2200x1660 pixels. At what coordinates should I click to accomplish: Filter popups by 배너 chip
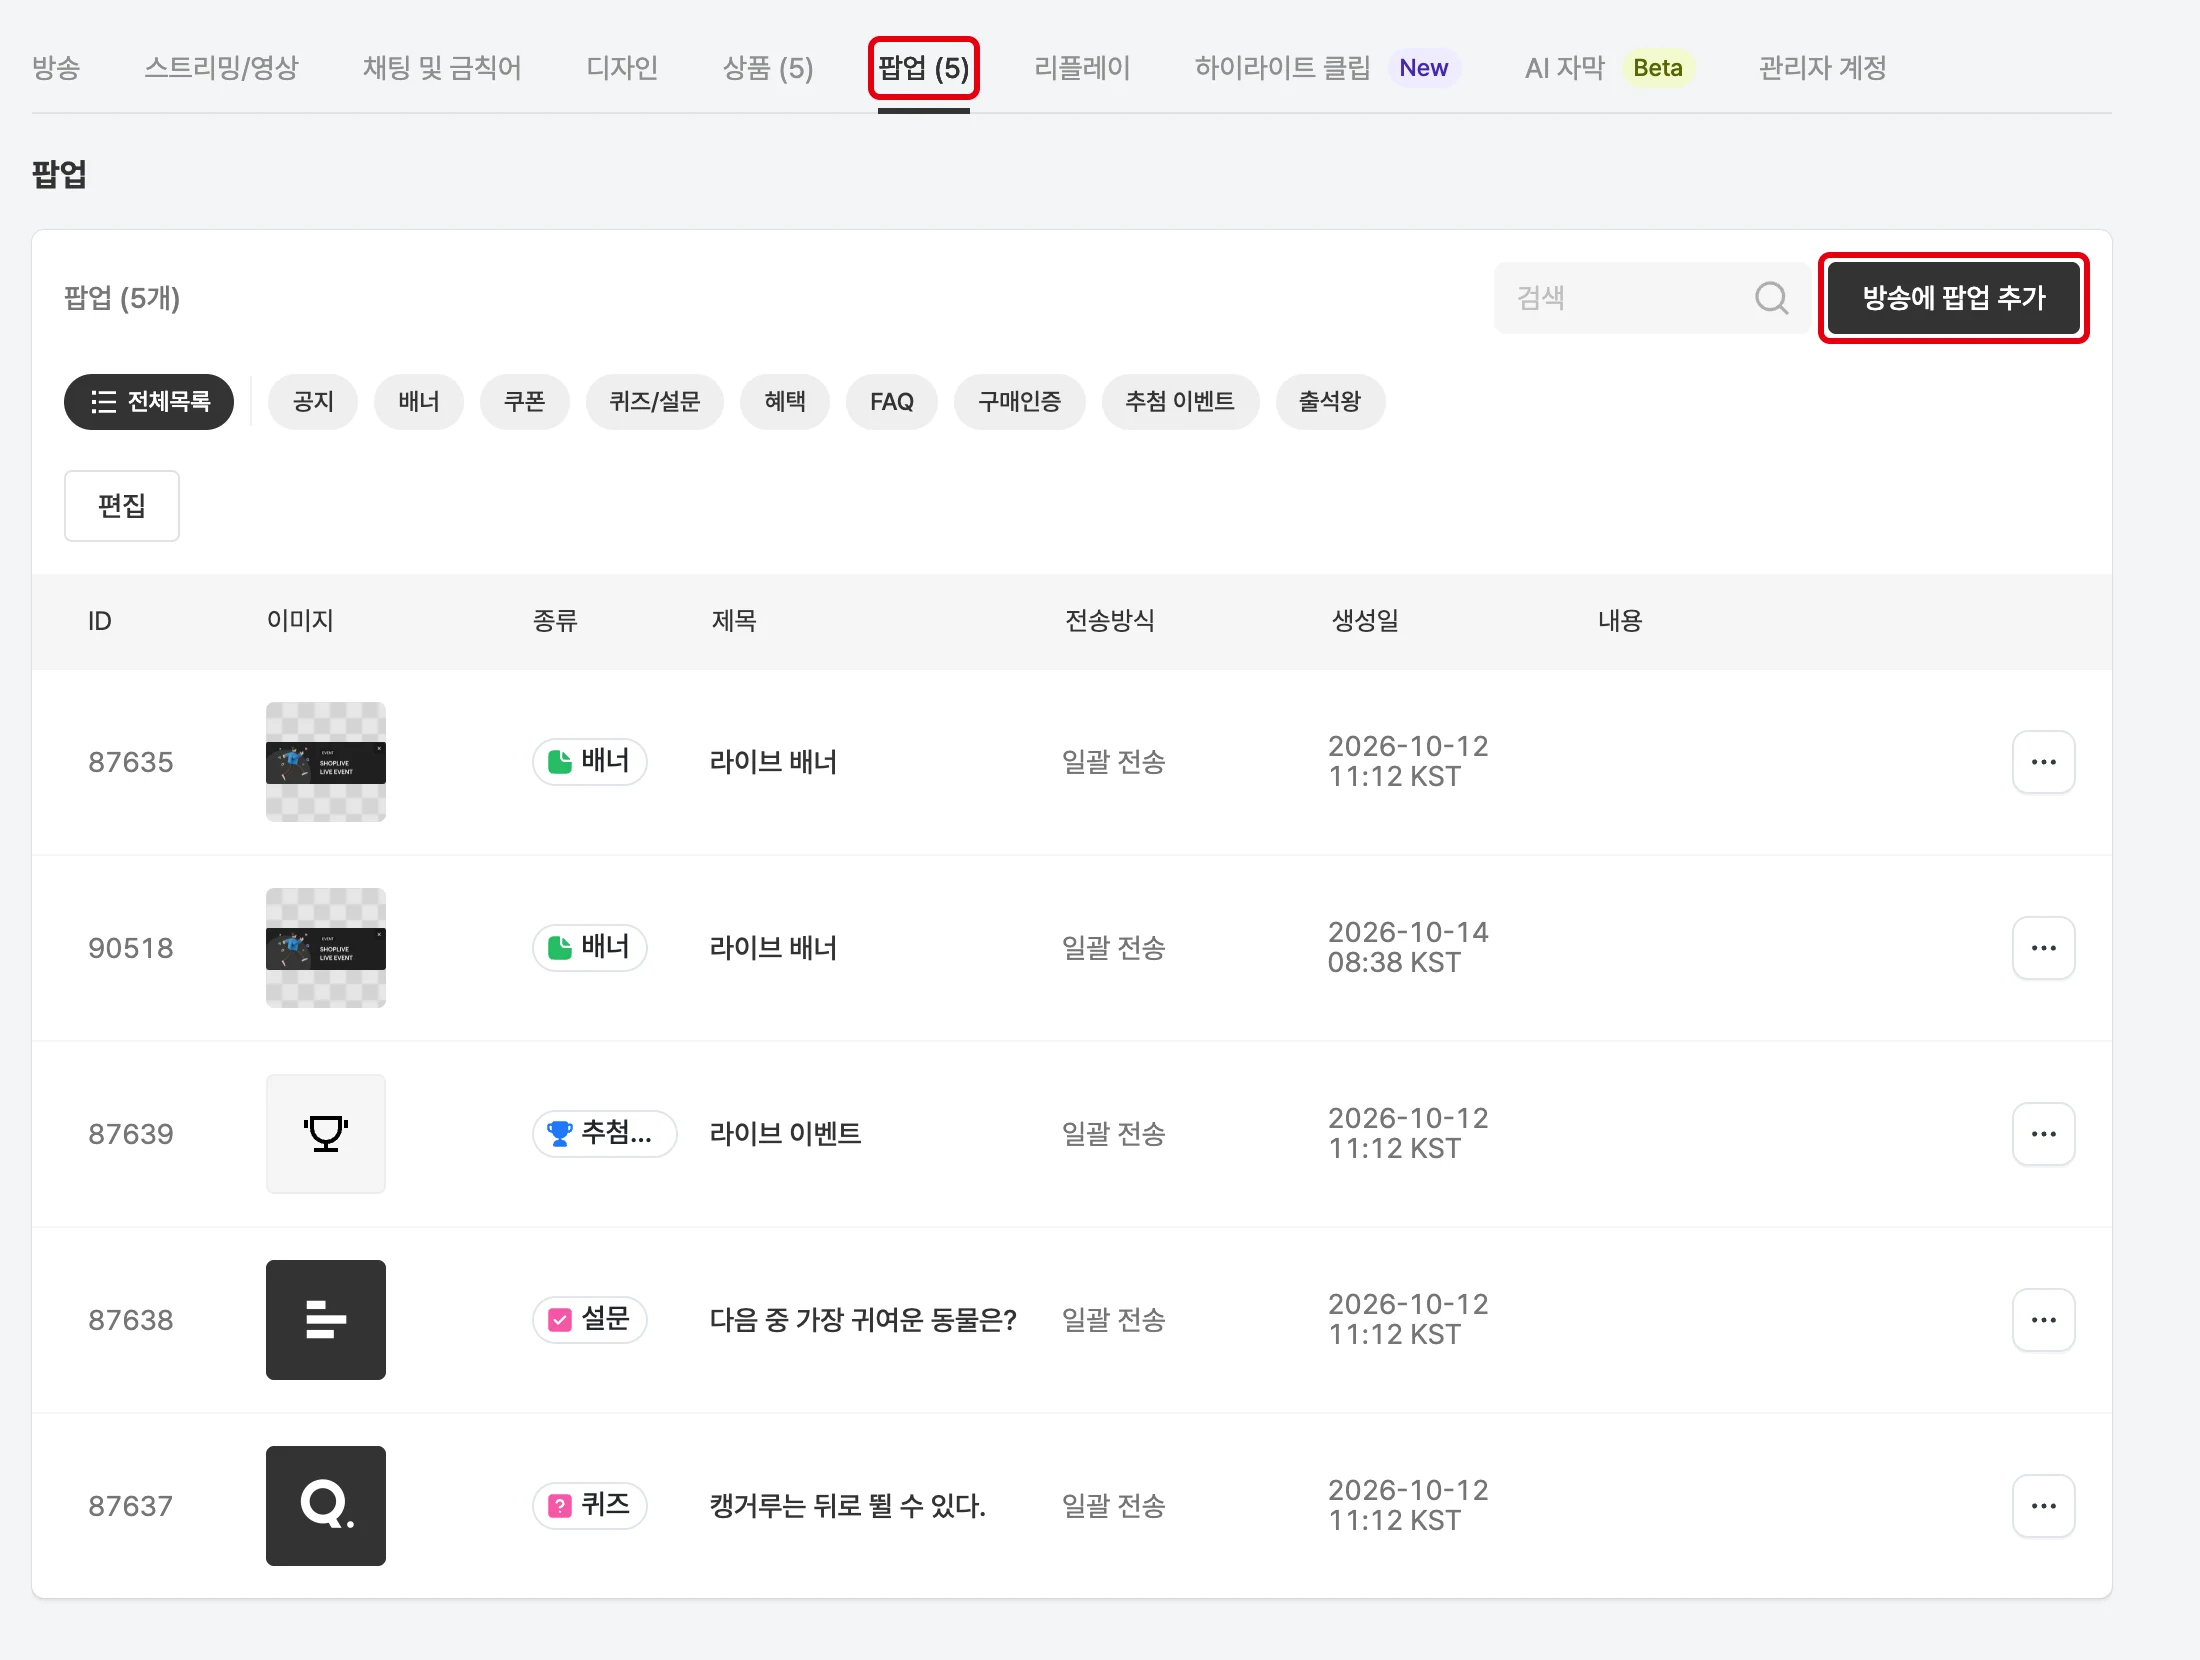tap(419, 402)
